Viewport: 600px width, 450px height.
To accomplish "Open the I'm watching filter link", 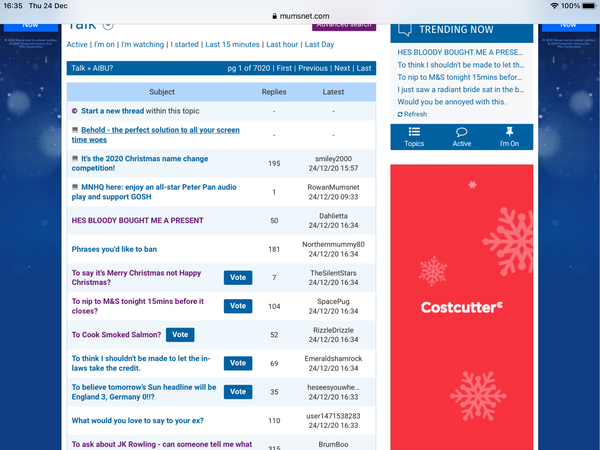I will click(x=142, y=44).
